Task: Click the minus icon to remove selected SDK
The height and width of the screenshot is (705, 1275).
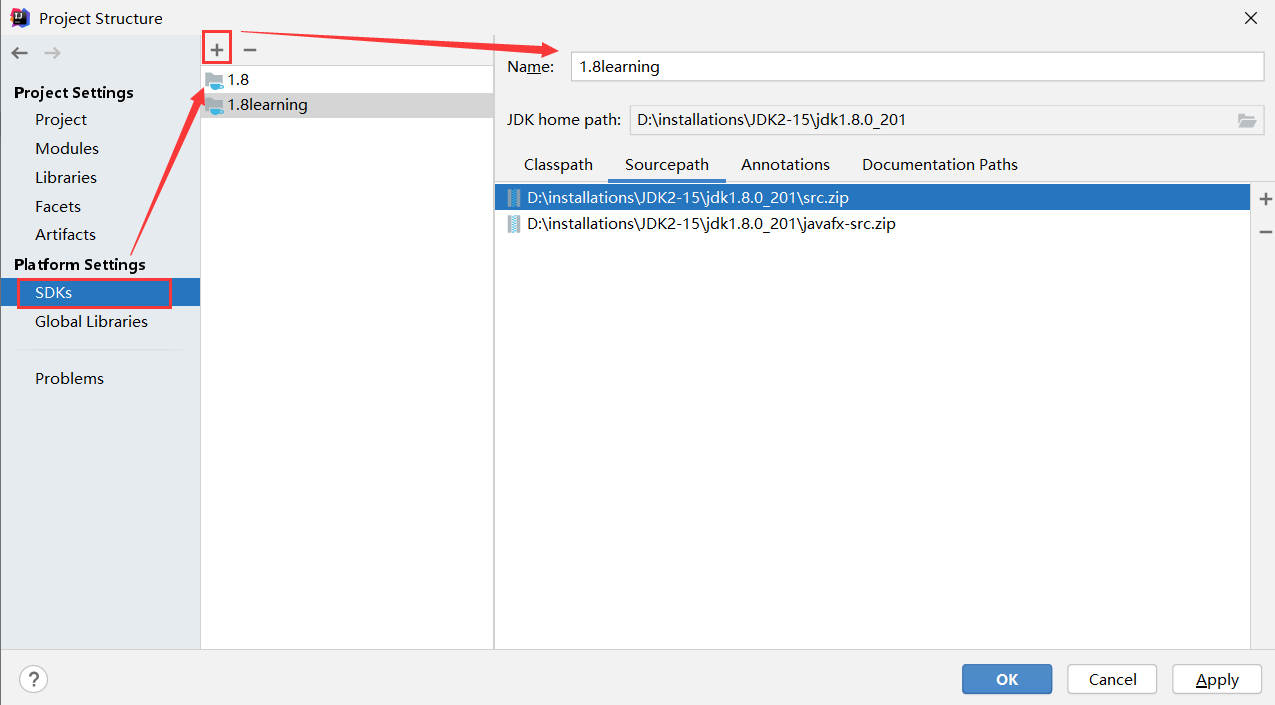Action: (x=250, y=49)
